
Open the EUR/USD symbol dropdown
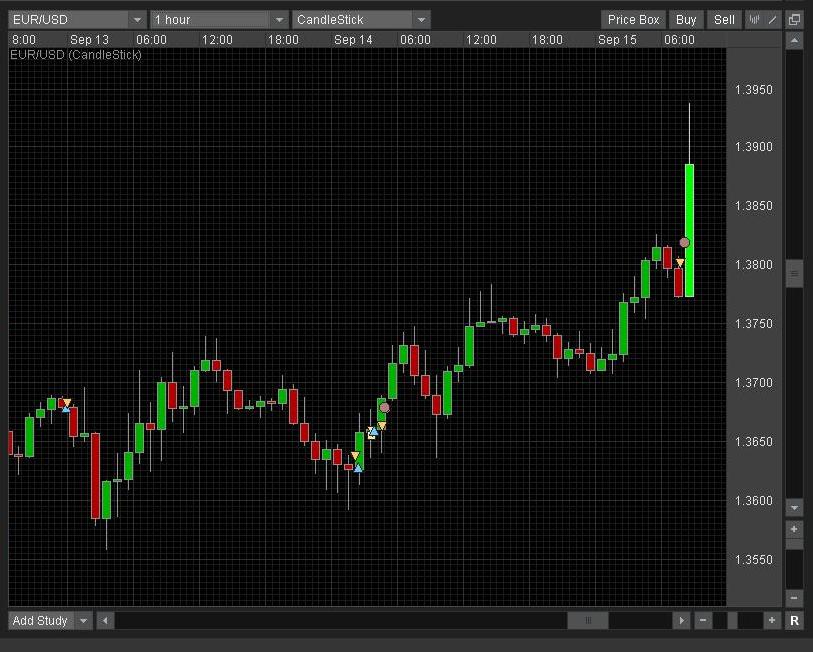[137, 20]
